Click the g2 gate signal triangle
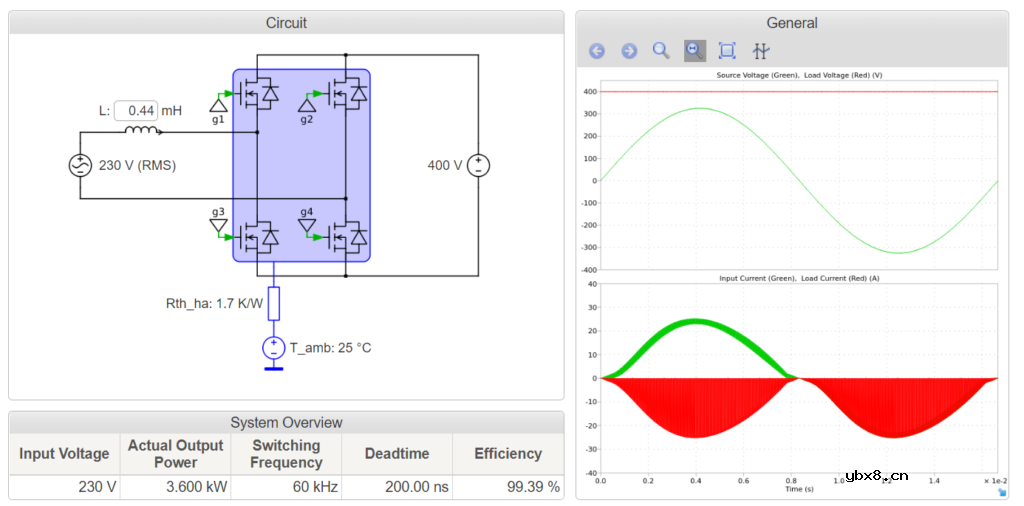1024x506 pixels. pyautogui.click(x=307, y=101)
